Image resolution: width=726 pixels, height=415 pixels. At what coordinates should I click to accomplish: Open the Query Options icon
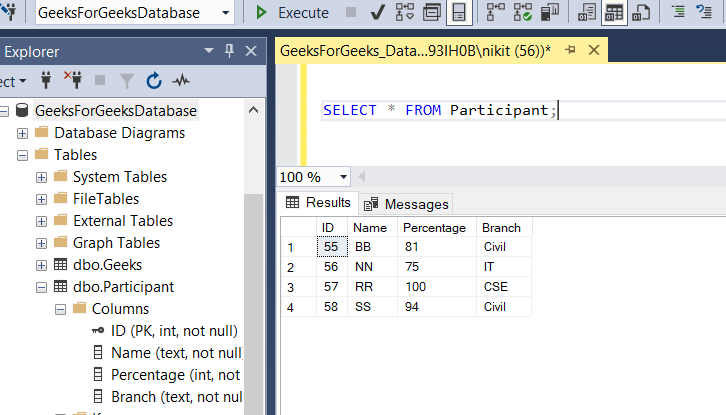[432, 13]
